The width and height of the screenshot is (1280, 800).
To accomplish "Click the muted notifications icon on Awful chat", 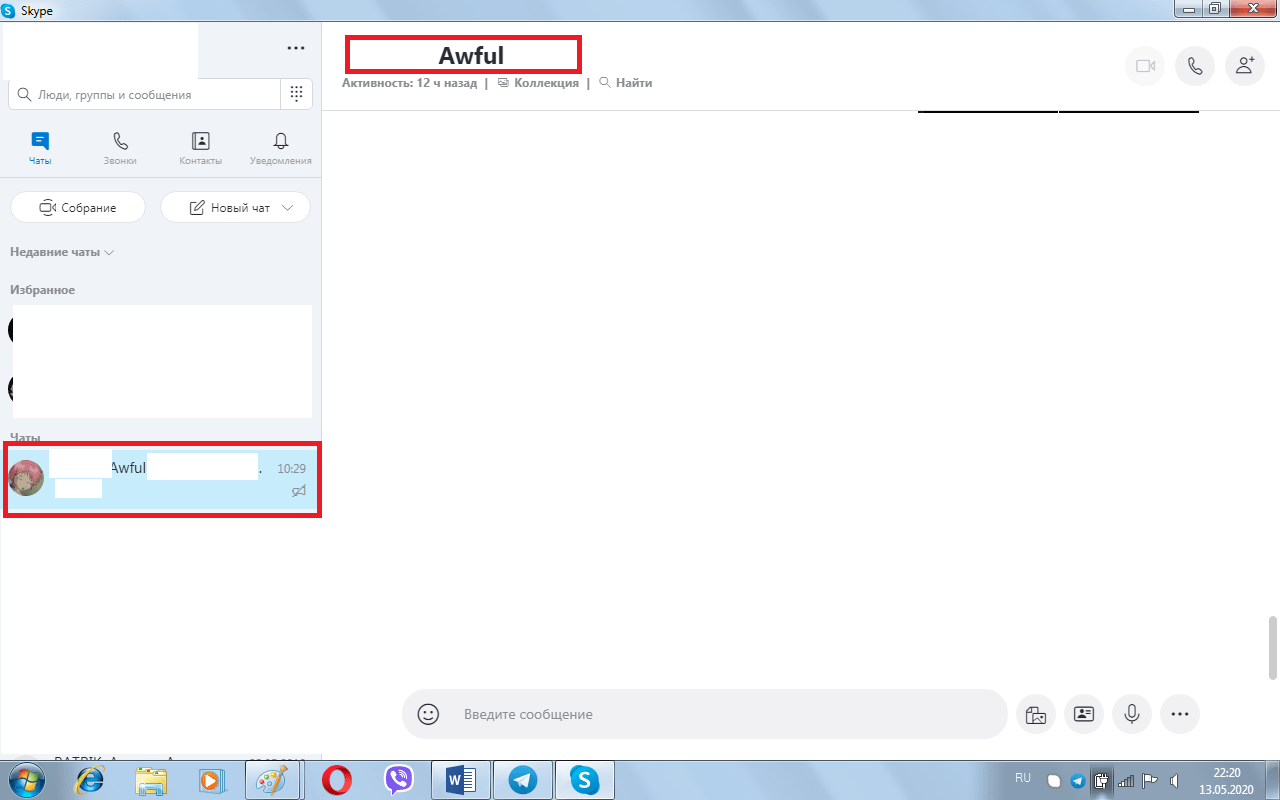I will click(x=298, y=490).
